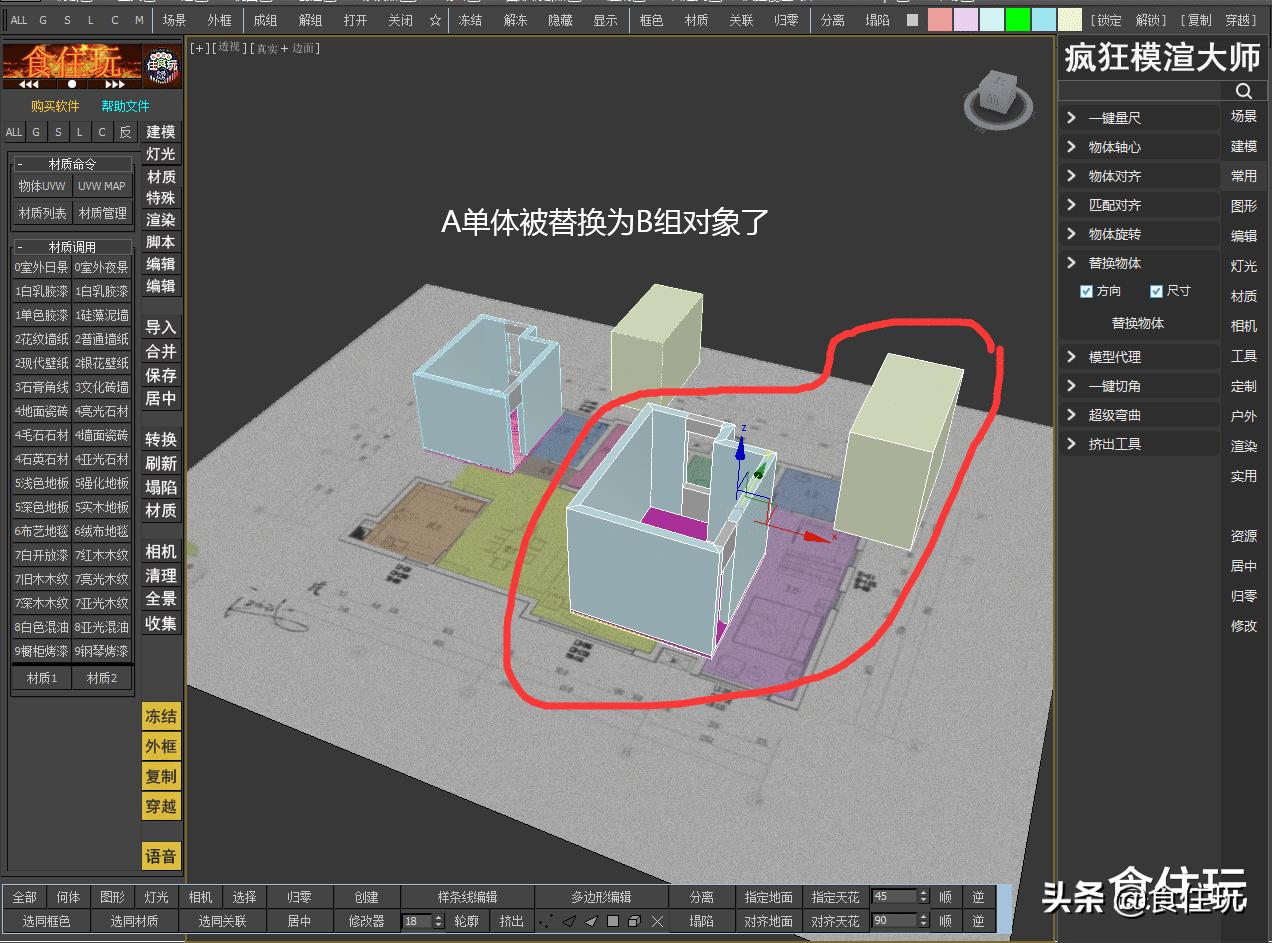
Task: Select the vertex dots icon in polygon edit row
Action: point(545,921)
